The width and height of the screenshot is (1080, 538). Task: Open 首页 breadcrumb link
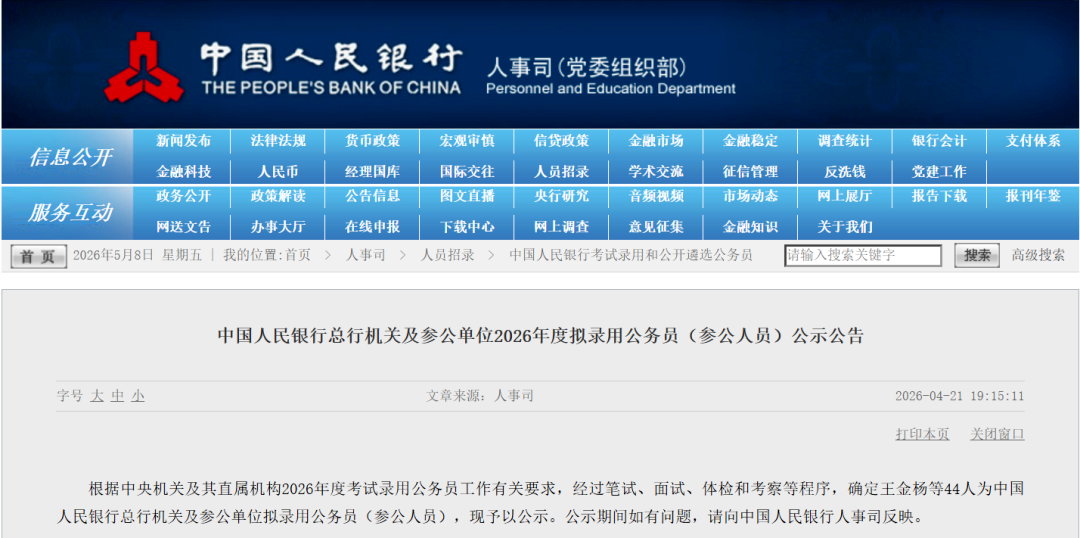click(298, 256)
